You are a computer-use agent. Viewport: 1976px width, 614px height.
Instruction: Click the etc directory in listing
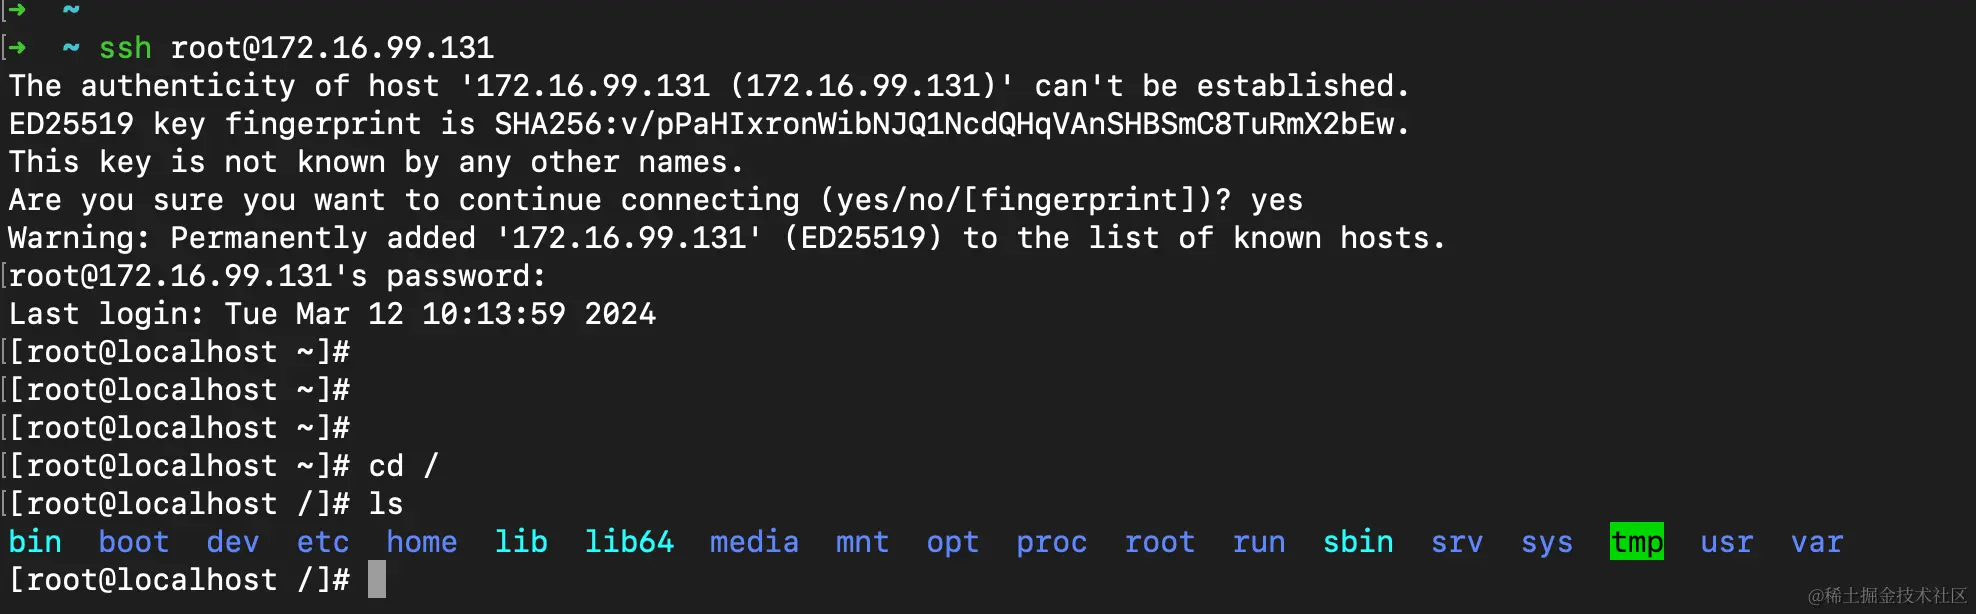pyautogui.click(x=322, y=542)
